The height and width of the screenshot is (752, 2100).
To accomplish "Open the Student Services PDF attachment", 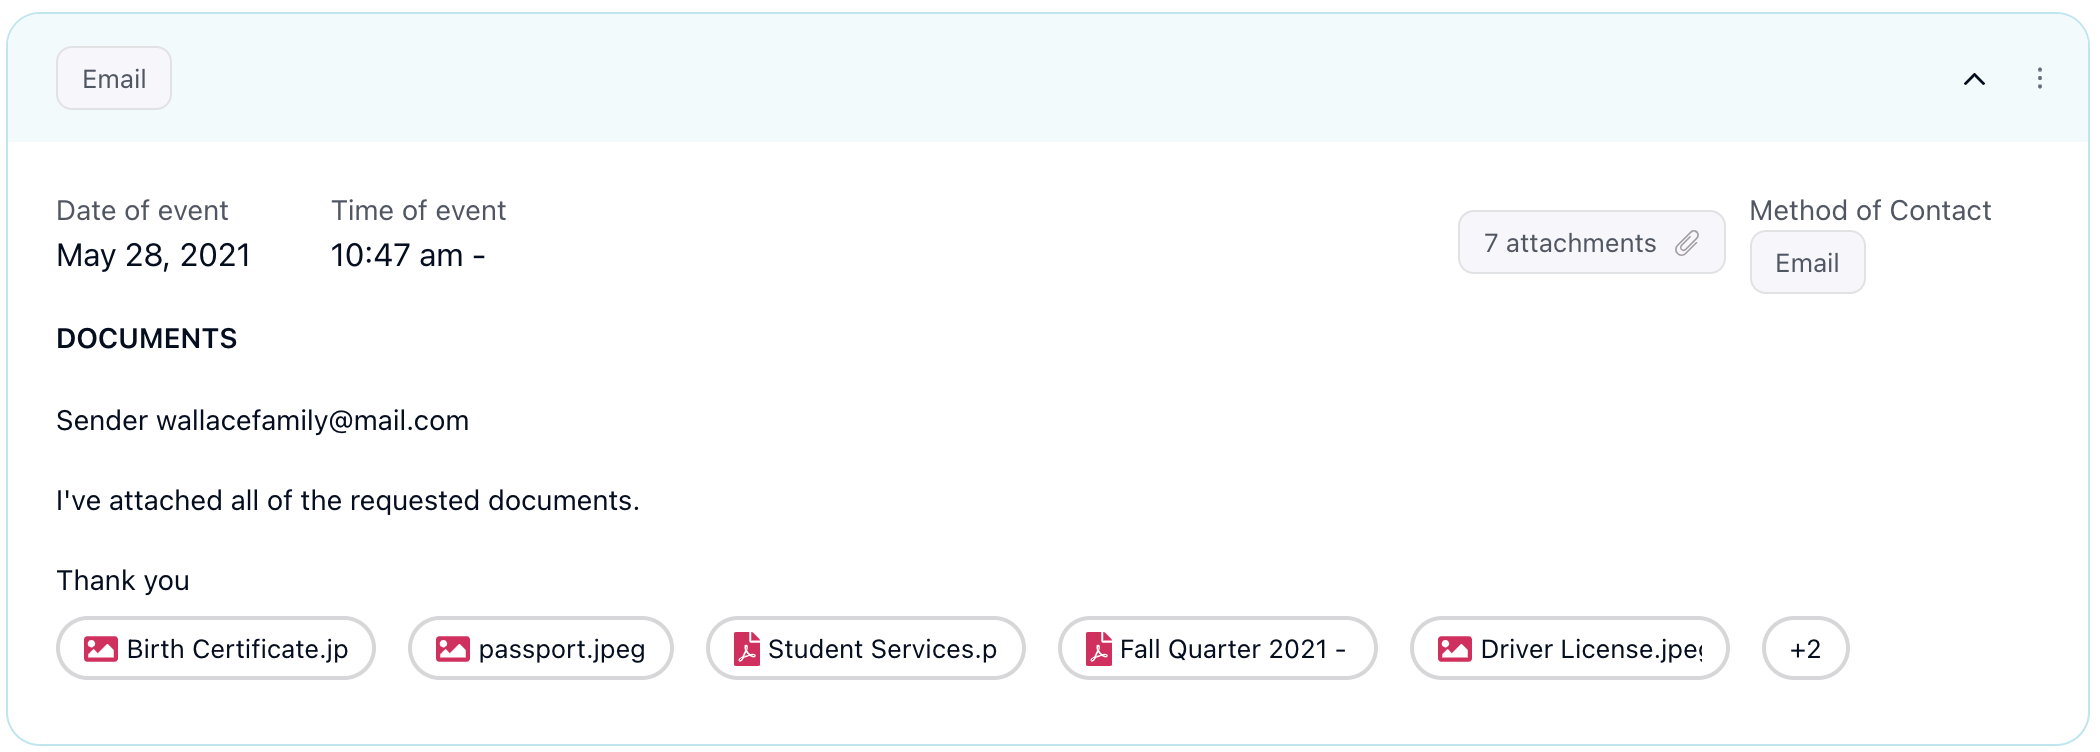I will pos(883,649).
